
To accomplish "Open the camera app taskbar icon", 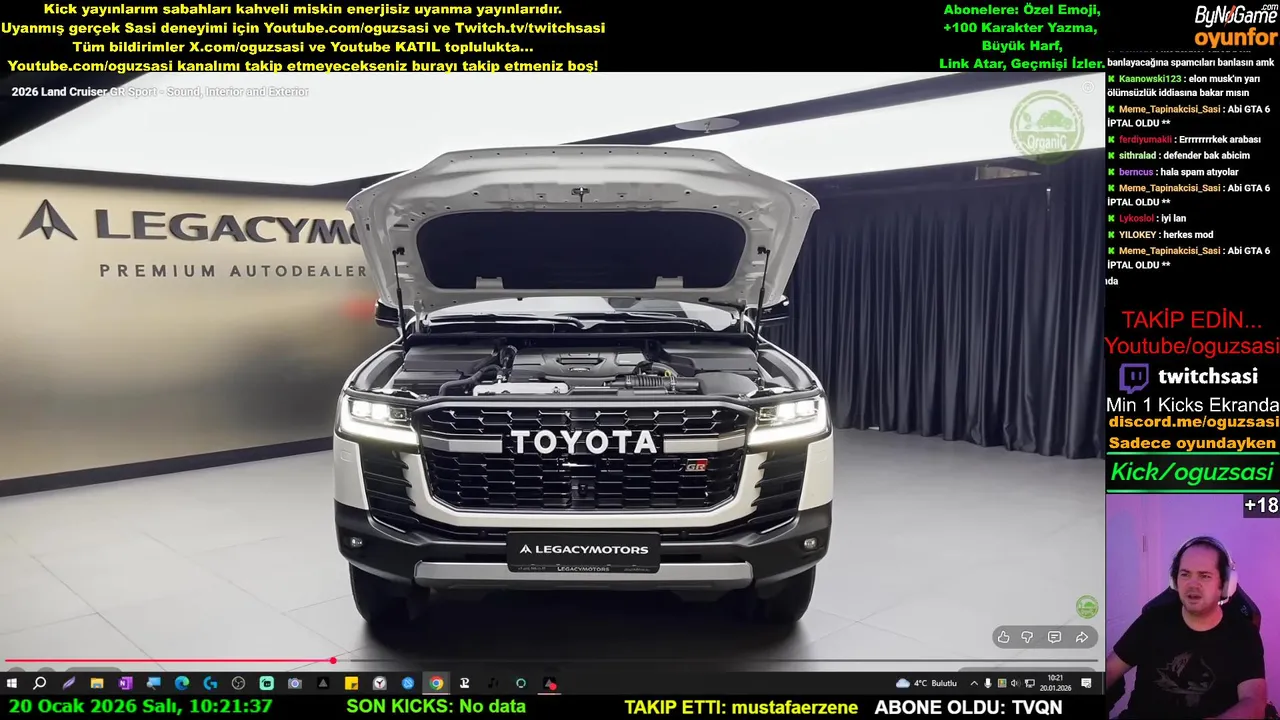I will click(x=295, y=684).
